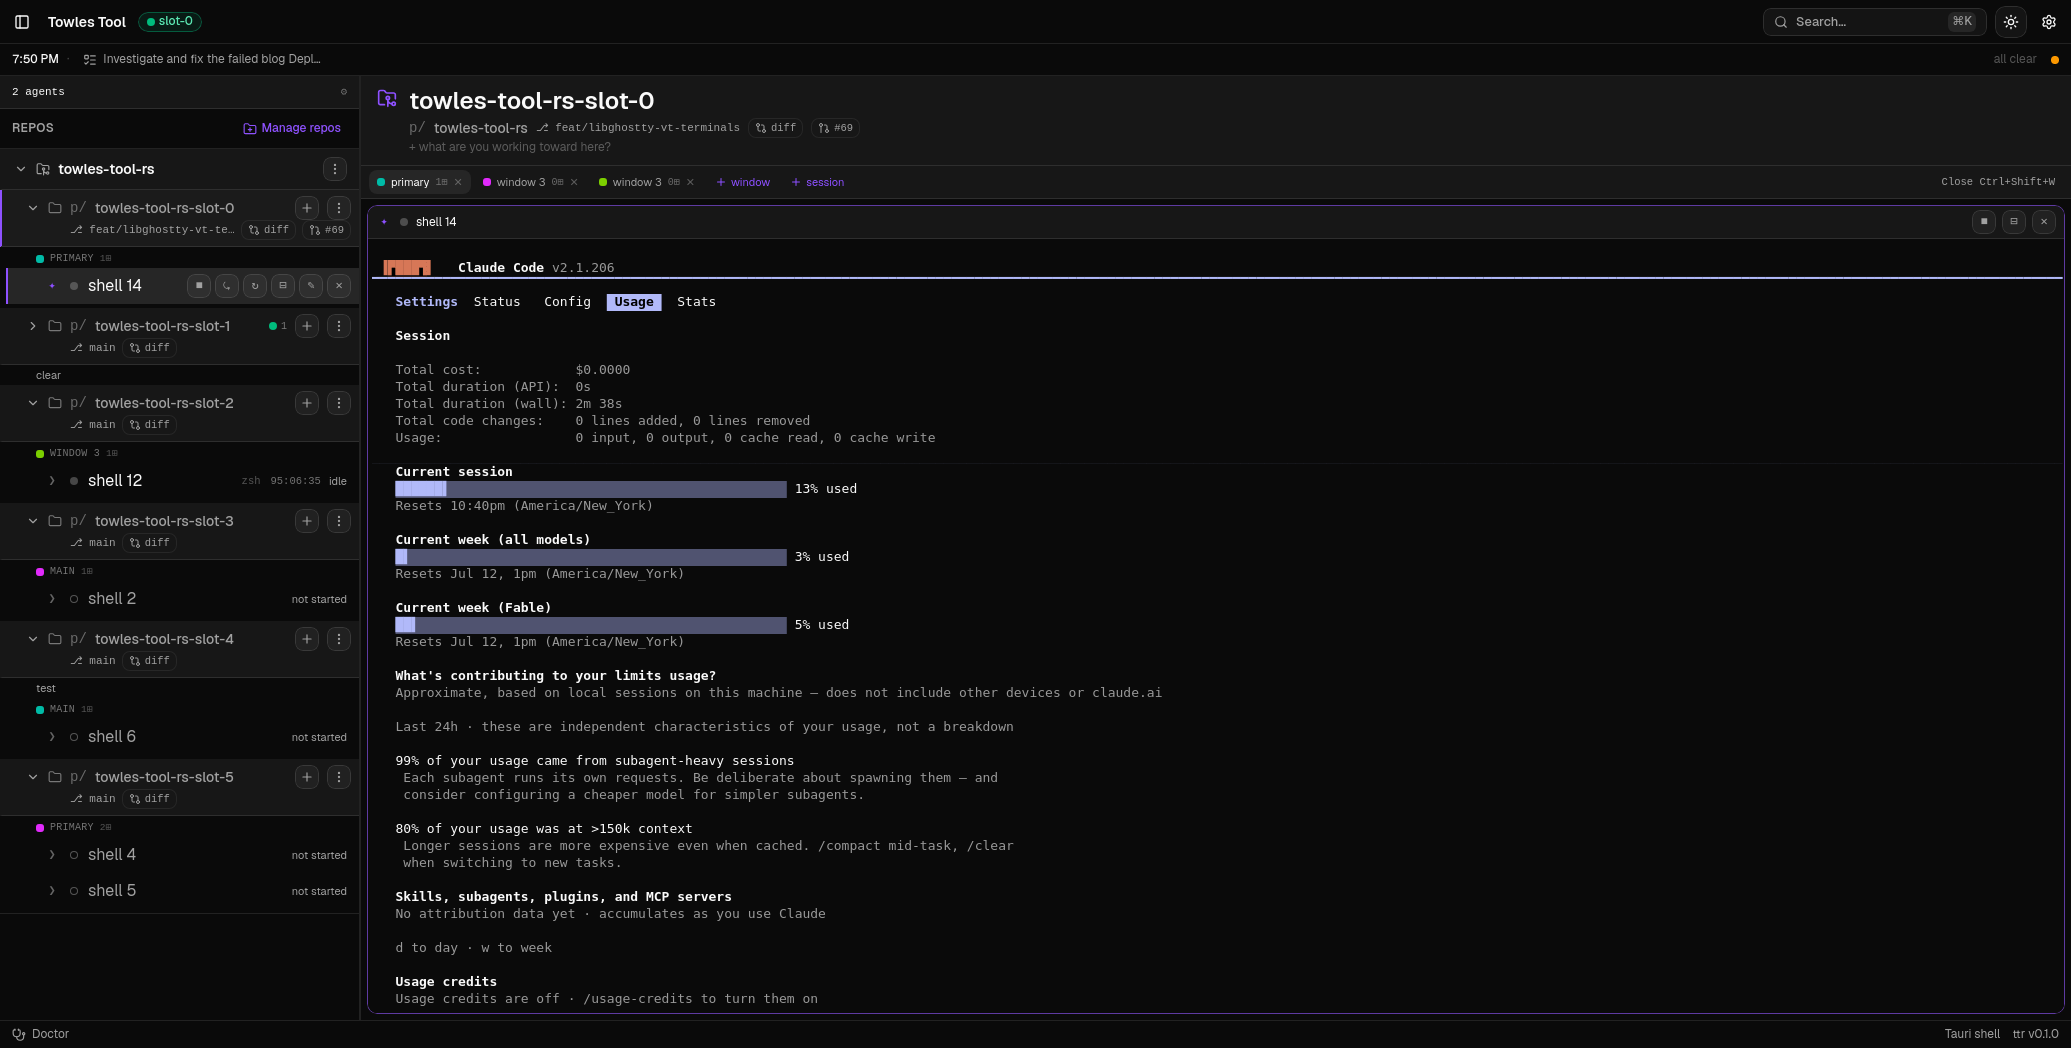Stop shell 14 from pane header square icon
Viewport: 2071px width, 1048px height.
tap(1984, 222)
